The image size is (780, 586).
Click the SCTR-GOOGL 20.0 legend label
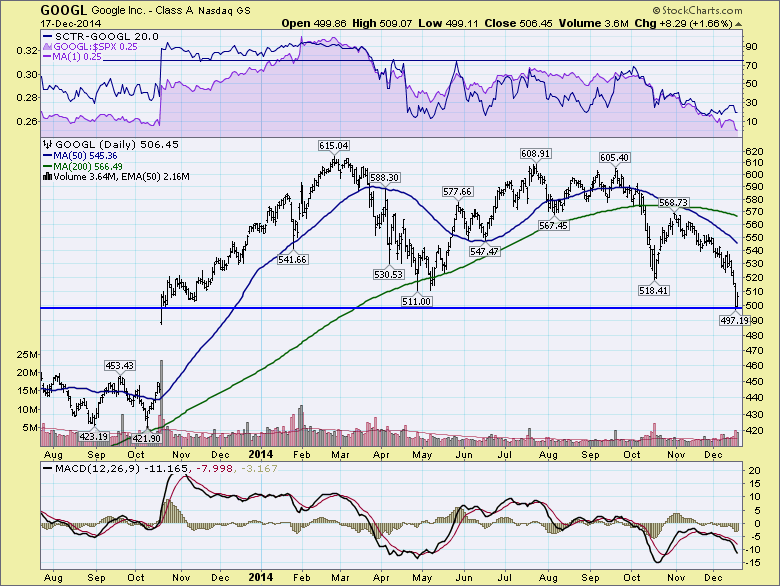click(107, 36)
